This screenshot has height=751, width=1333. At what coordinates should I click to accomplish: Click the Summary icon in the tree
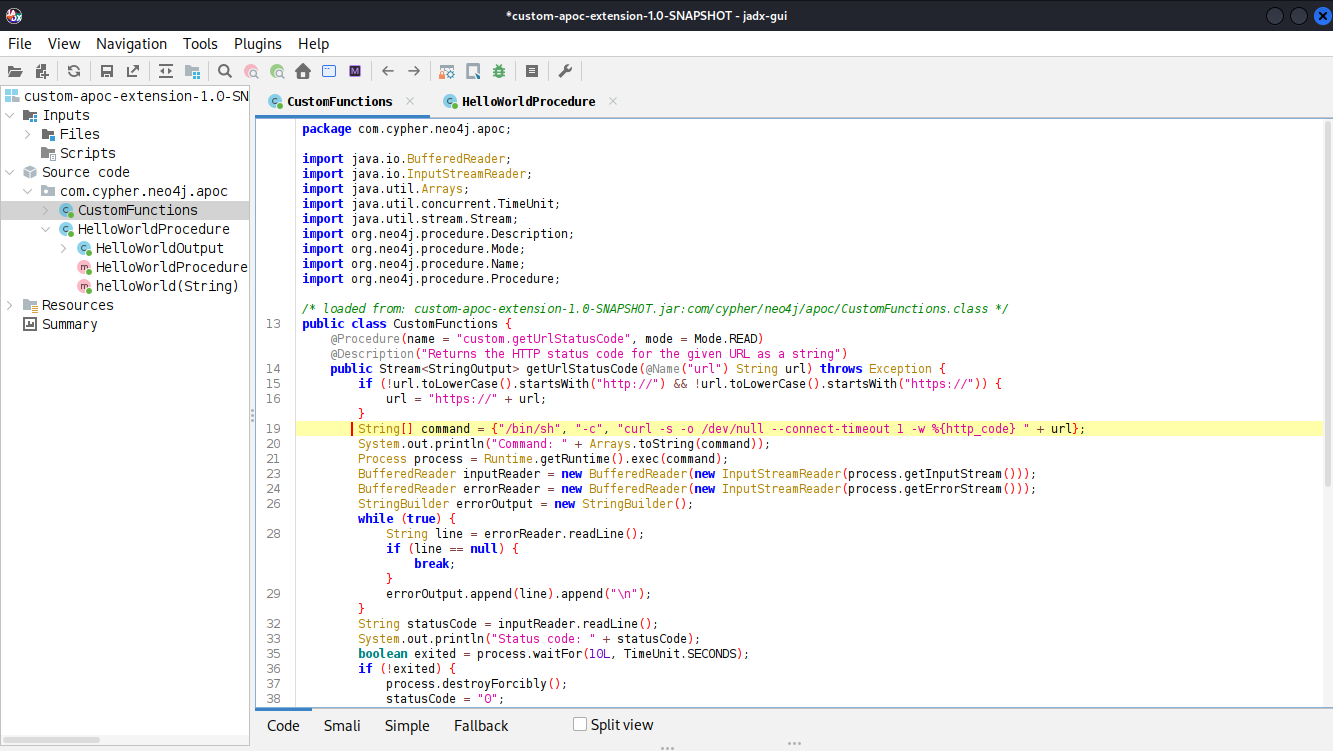pyautogui.click(x=30, y=324)
